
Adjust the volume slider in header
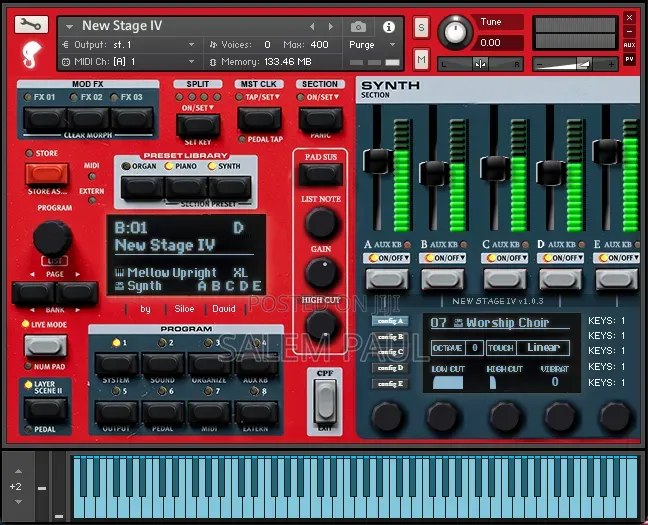point(575,64)
